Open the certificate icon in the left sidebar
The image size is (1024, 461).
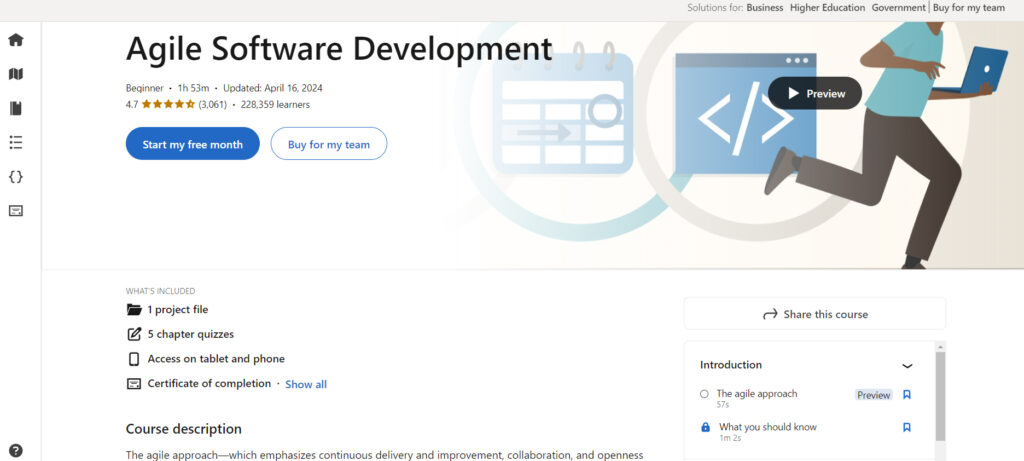[15, 211]
